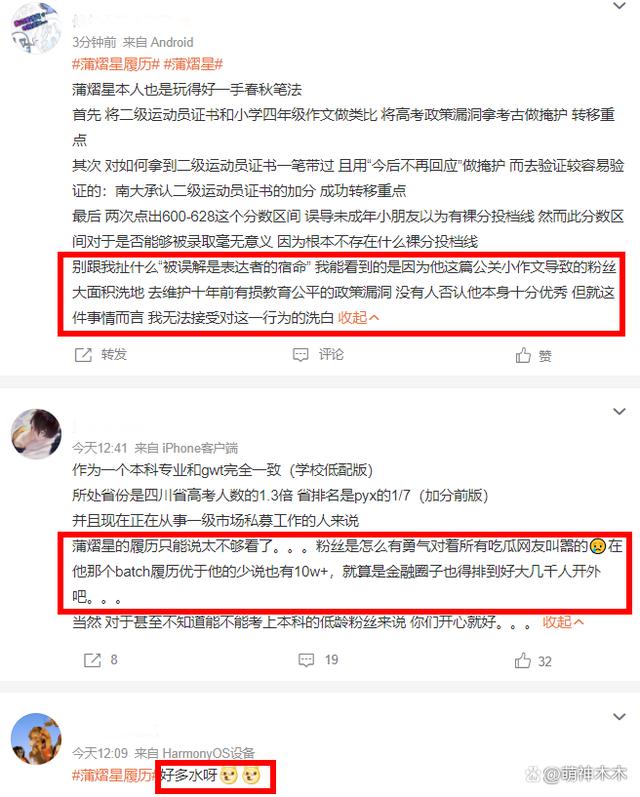Screen dimensions: 640x797
Task: Open the third poster's avatar profile
Action: 36,738
